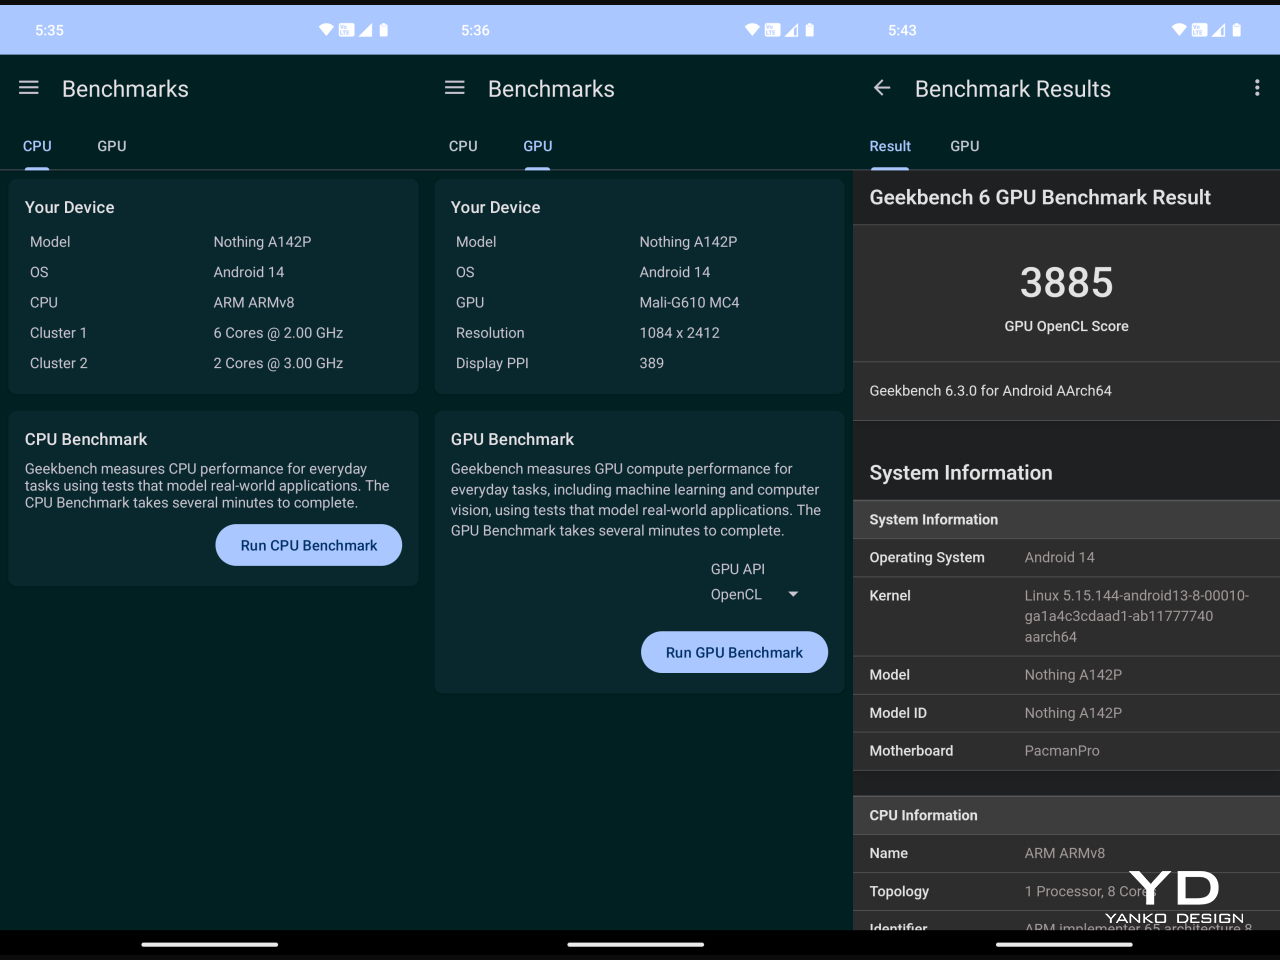The width and height of the screenshot is (1280, 960).
Task: Run the GPU Benchmark
Action: [x=734, y=652]
